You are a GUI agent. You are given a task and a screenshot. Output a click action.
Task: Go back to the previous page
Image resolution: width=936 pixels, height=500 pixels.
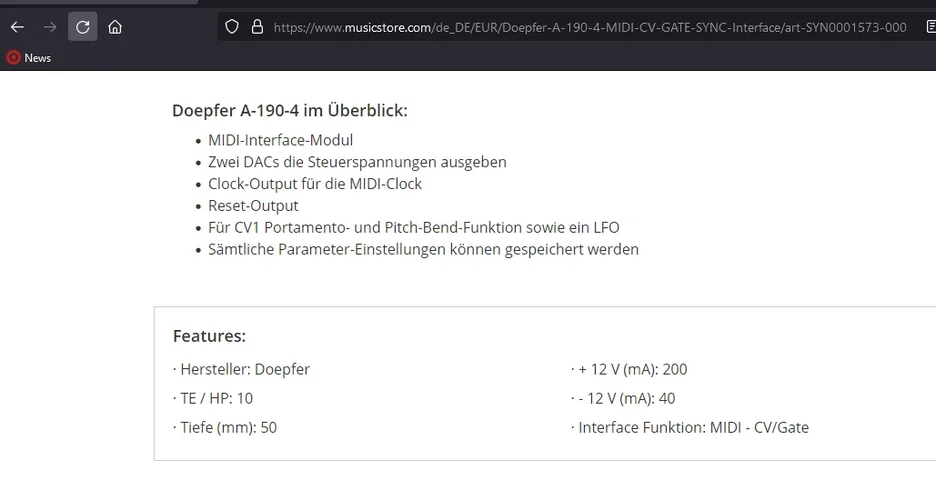click(17, 27)
